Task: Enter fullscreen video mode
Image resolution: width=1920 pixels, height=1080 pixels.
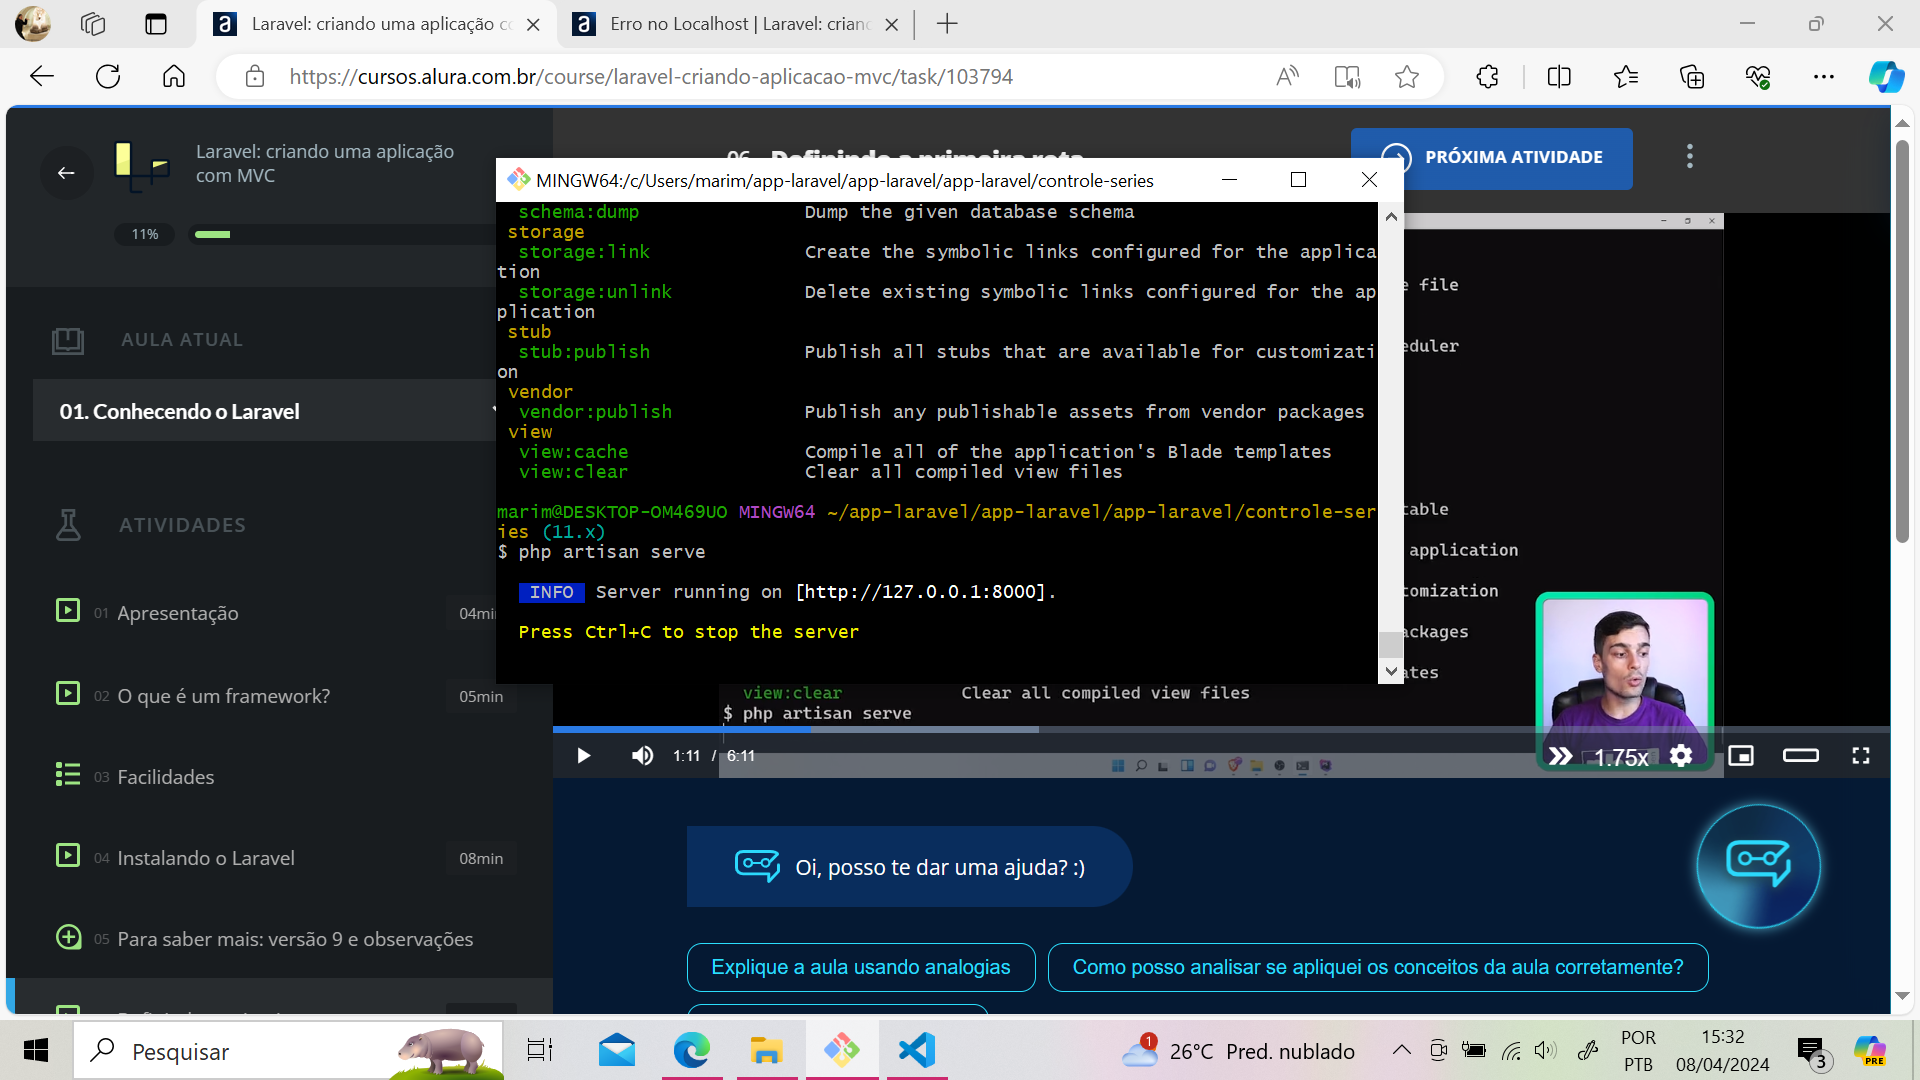Action: tap(1861, 756)
